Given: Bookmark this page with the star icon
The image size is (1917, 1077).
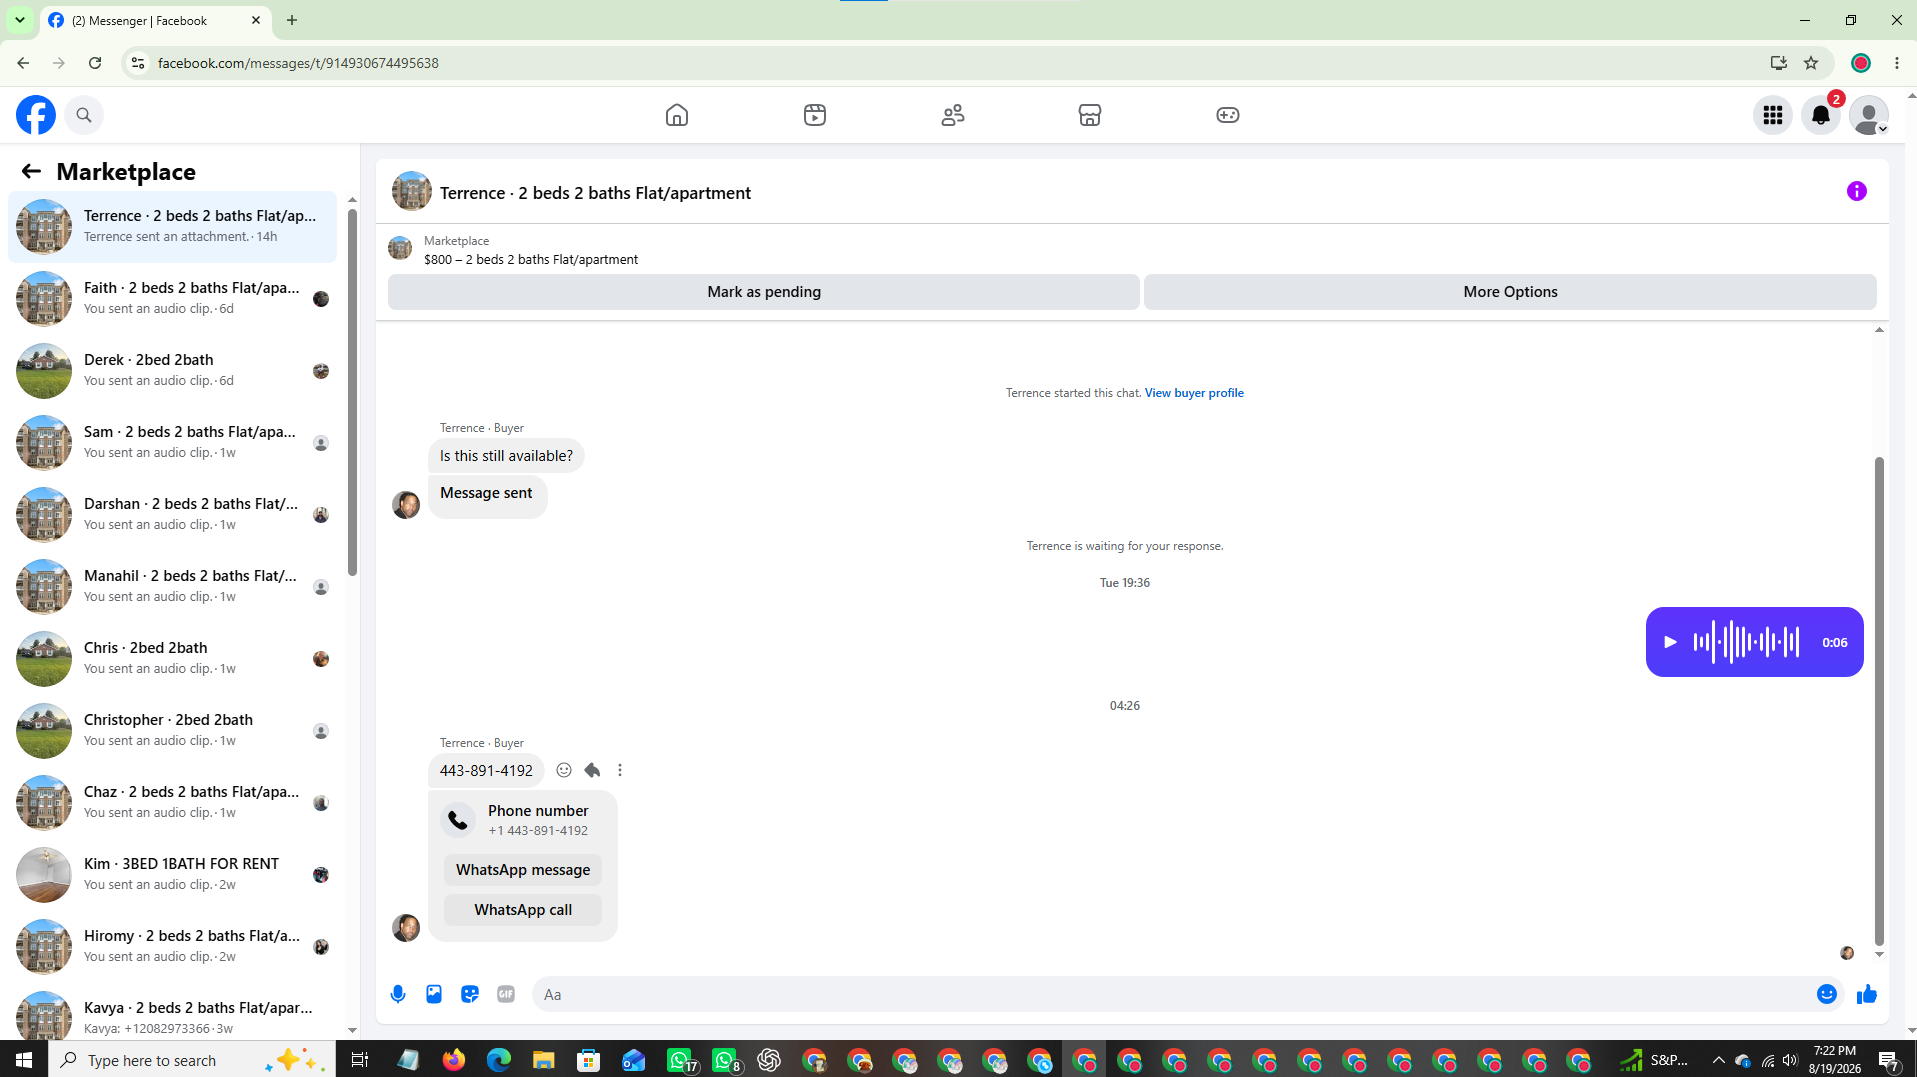Looking at the screenshot, I should click(x=1811, y=63).
